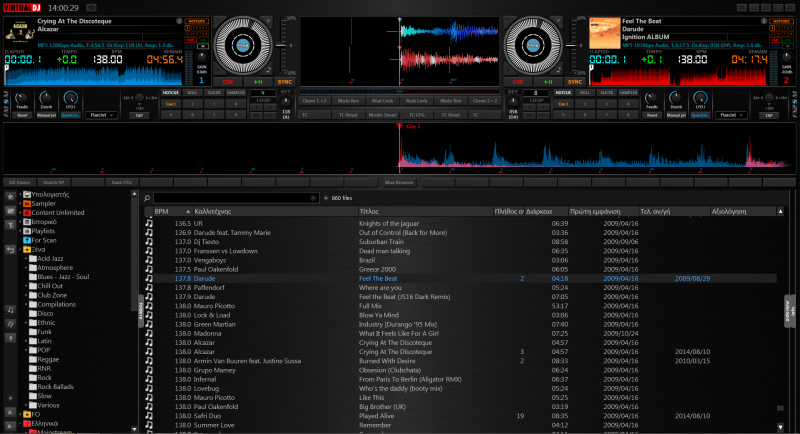Click the music note icon of the Darude Feel The Beat row
800x434 pixels.
[x=149, y=278]
